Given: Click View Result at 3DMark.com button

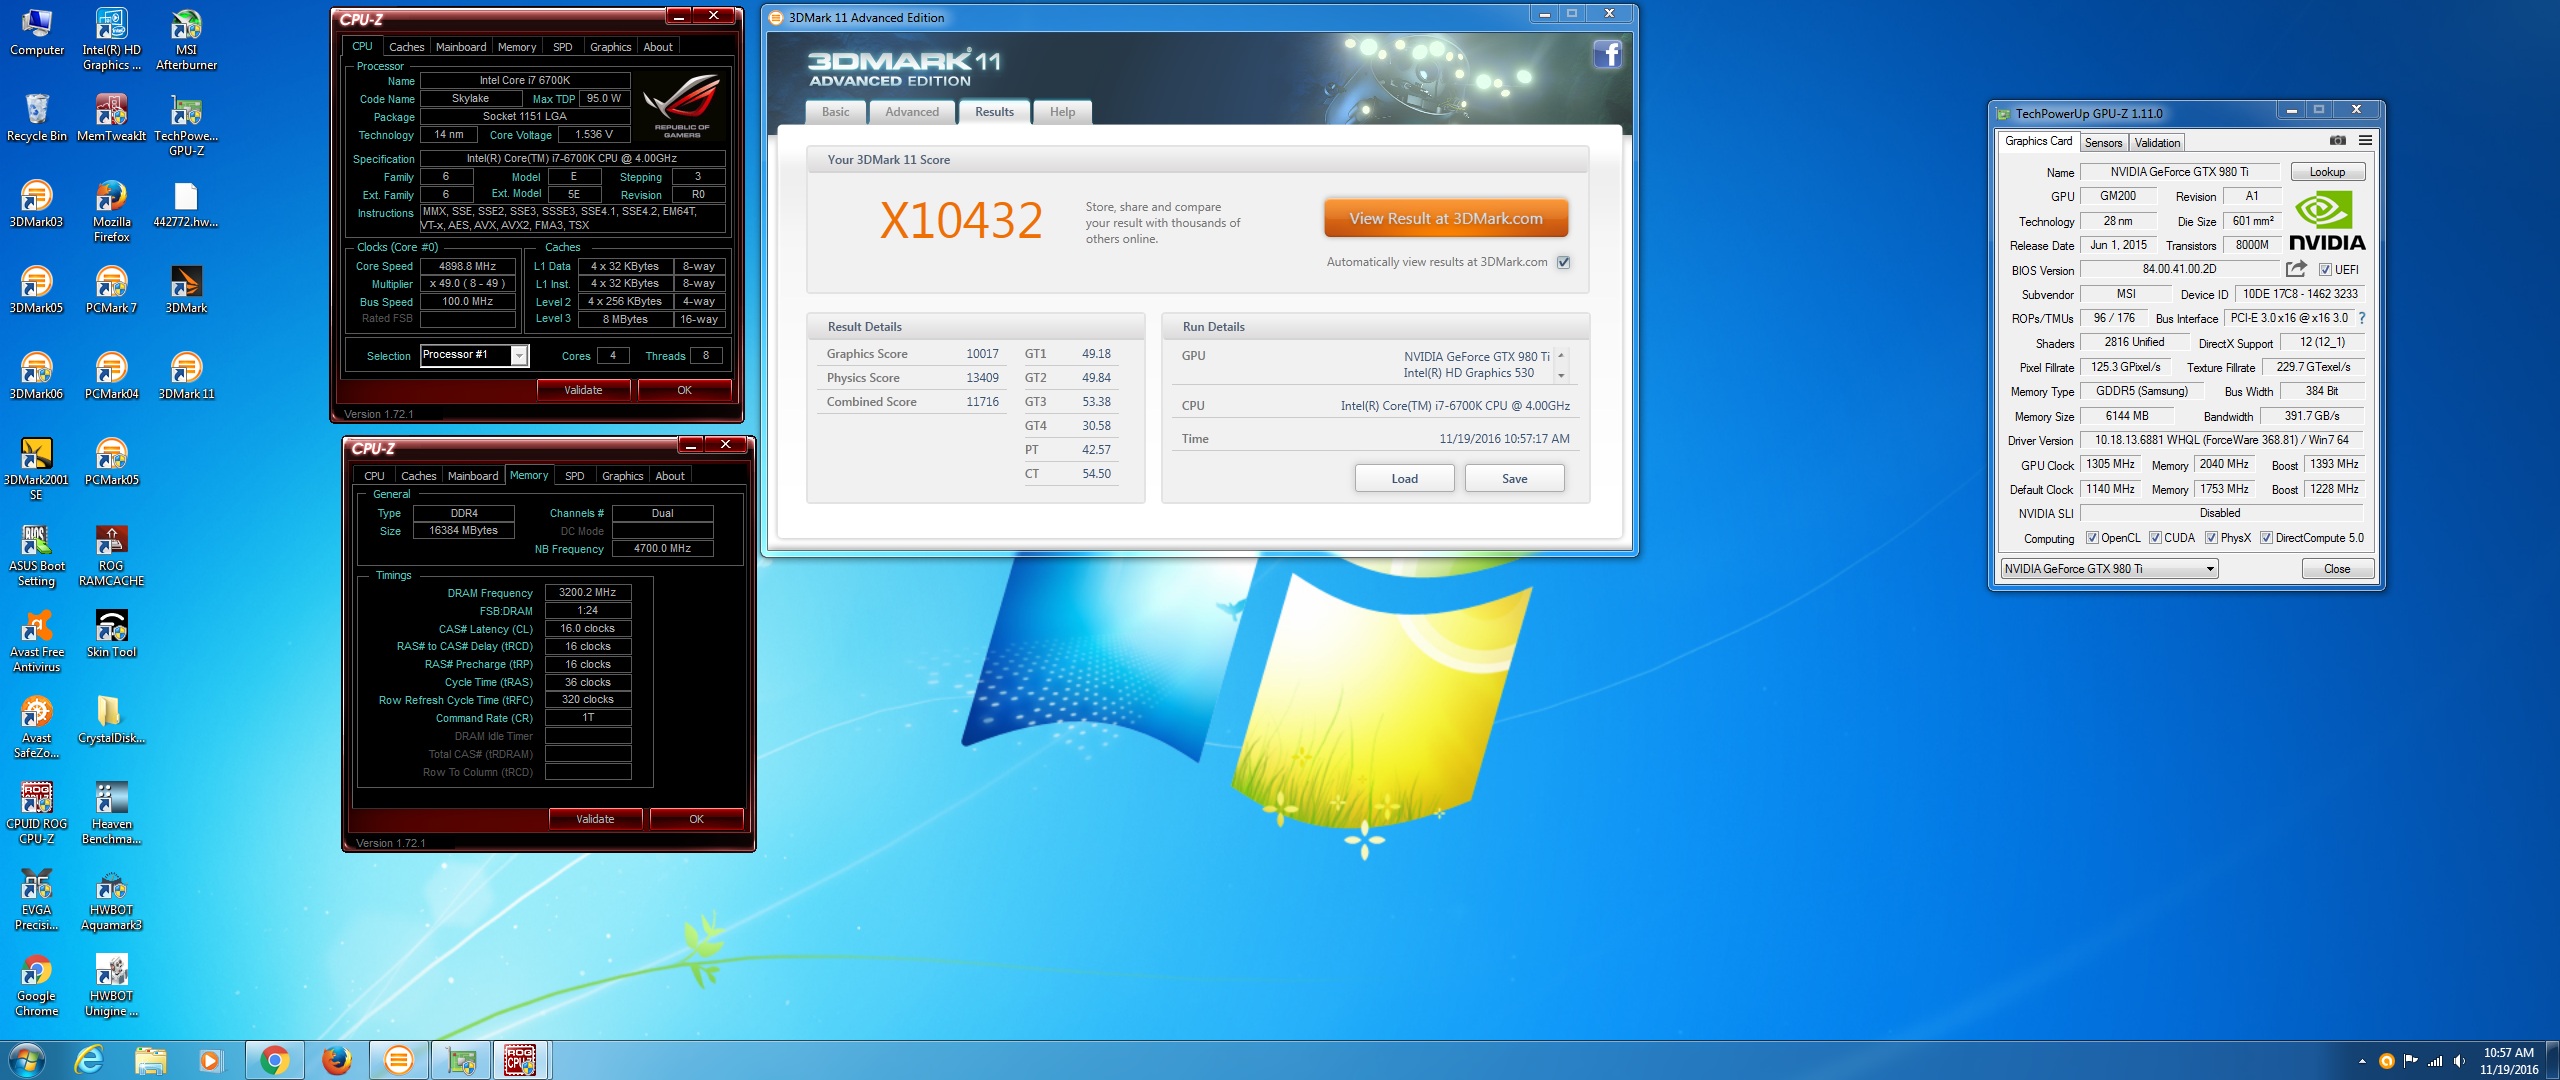Looking at the screenshot, I should (1446, 218).
